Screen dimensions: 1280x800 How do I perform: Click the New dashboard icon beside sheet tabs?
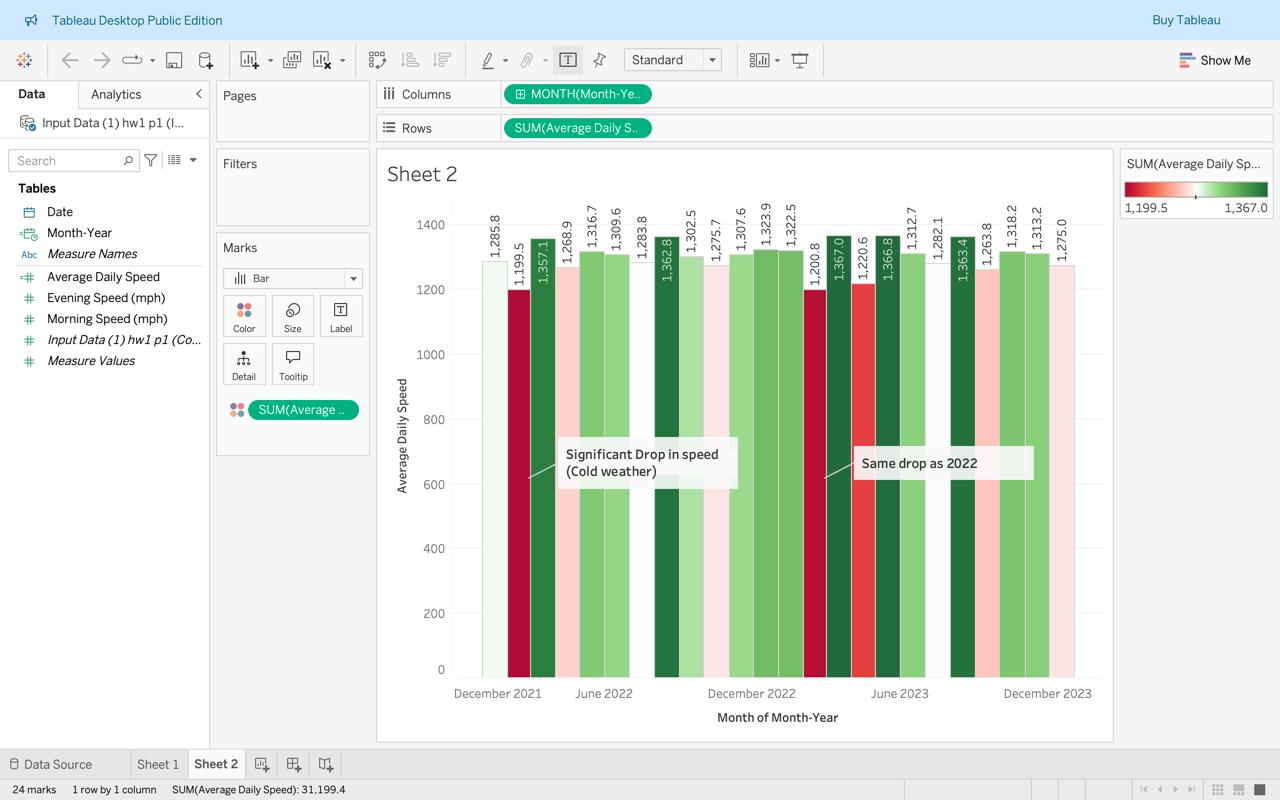point(294,764)
